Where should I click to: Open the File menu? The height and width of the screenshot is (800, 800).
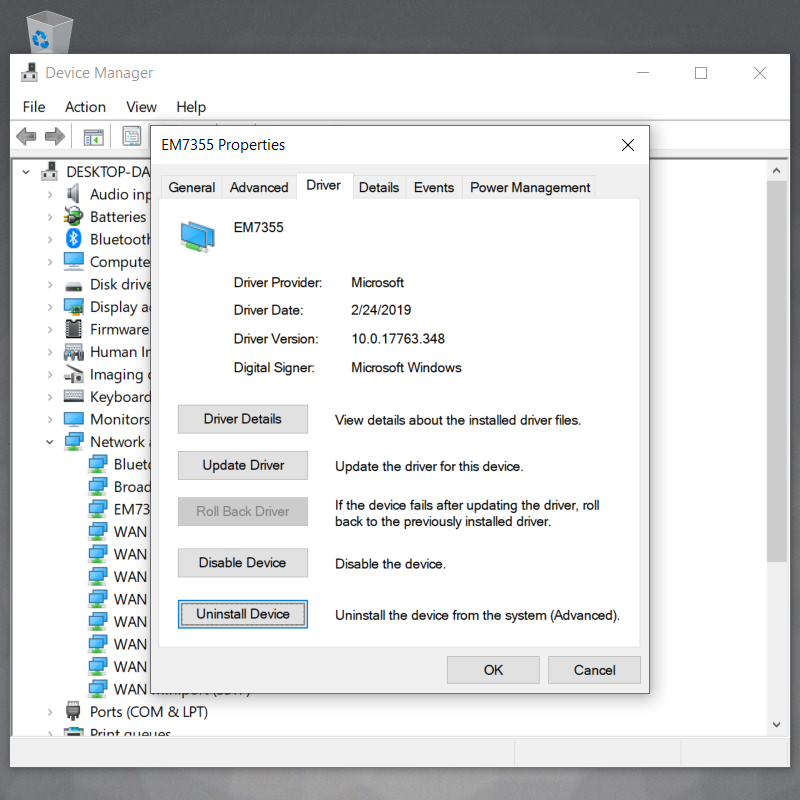(x=34, y=107)
